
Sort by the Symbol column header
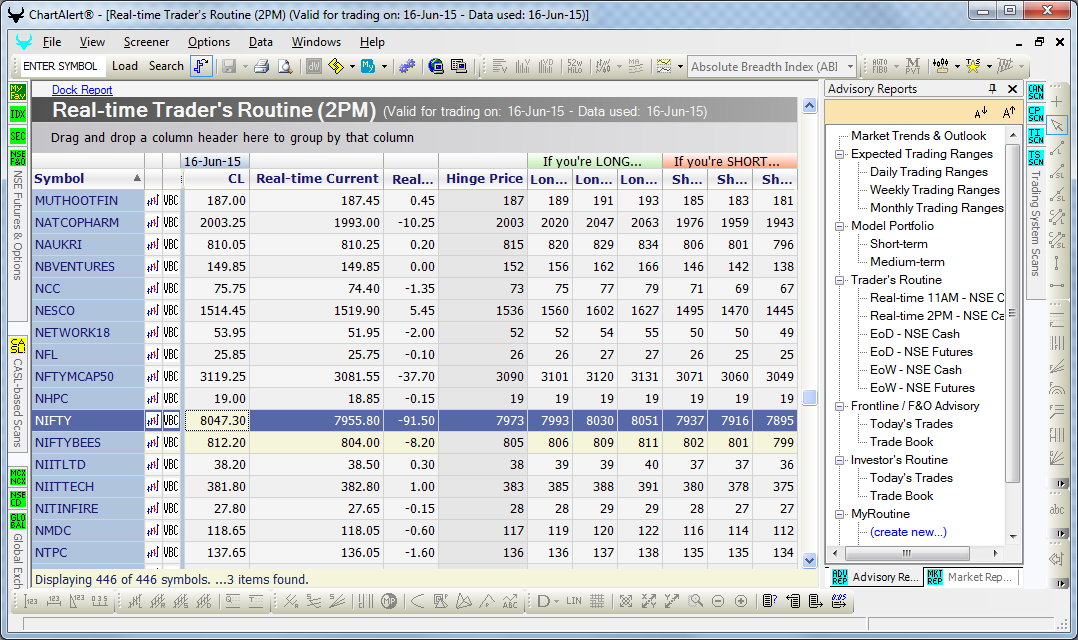click(87, 179)
